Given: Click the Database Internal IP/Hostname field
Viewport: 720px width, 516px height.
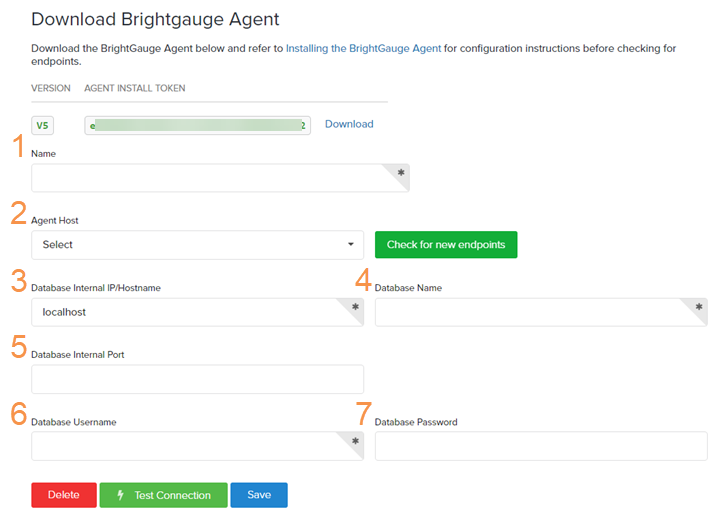Looking at the screenshot, I should [197, 312].
